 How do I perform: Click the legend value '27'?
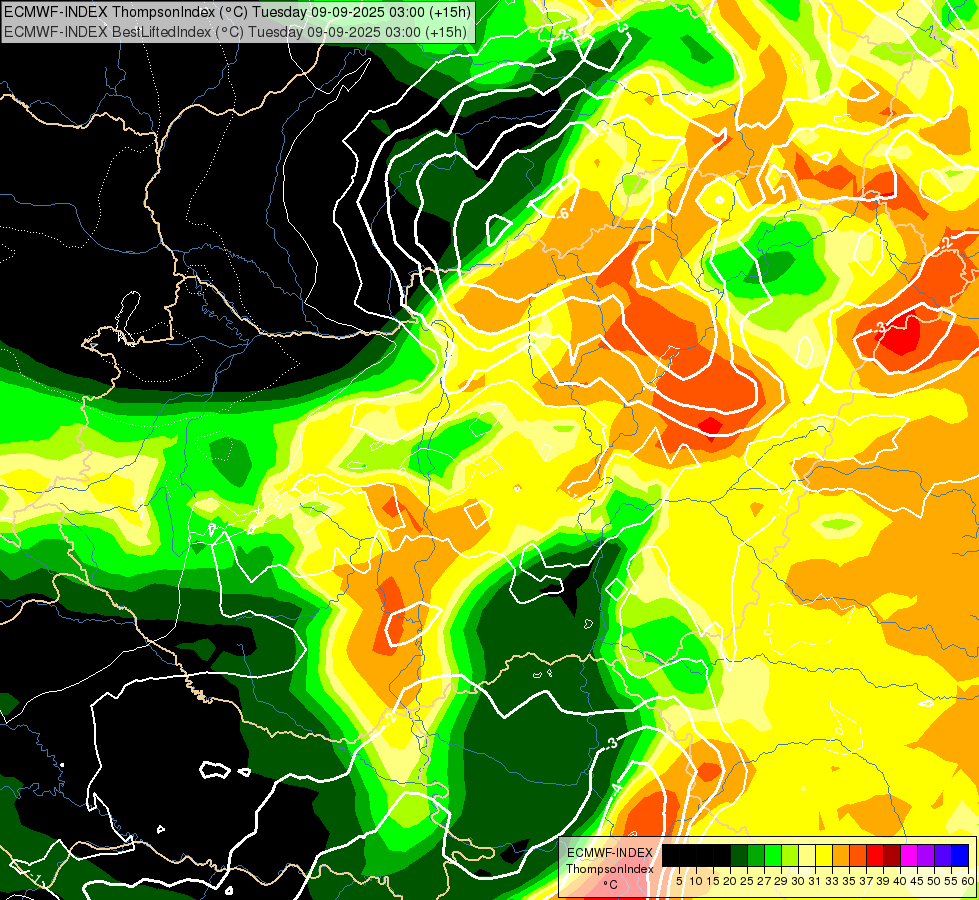764,881
